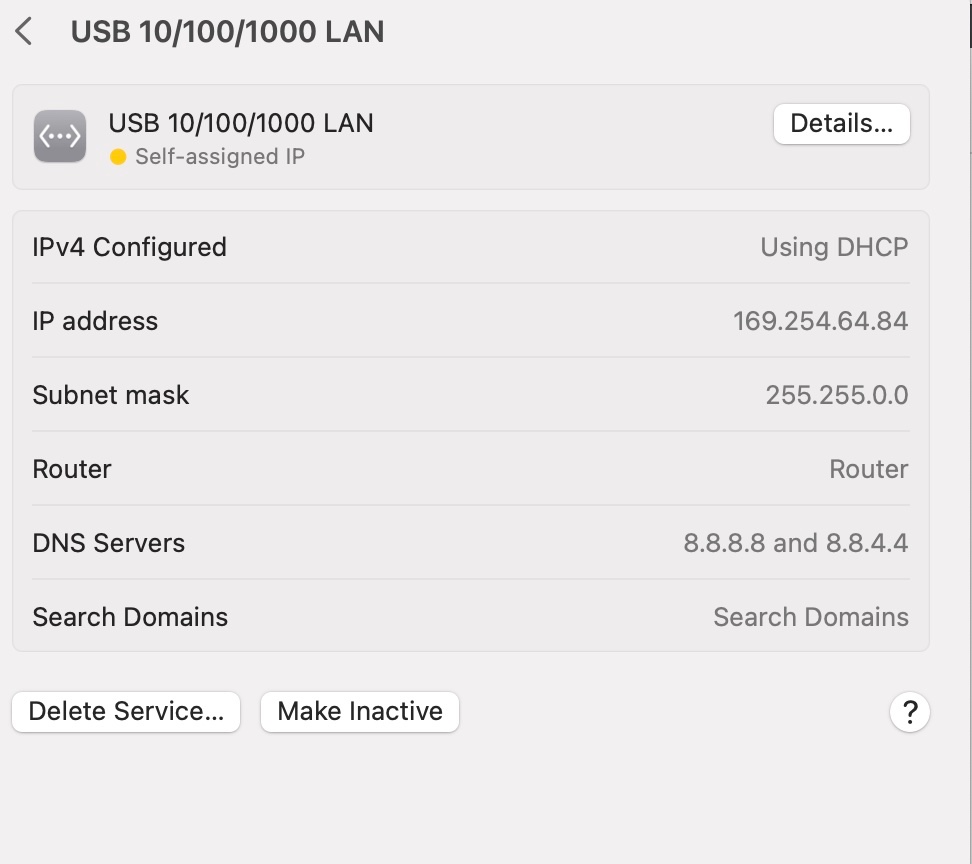
Task: Click Delete Service… button
Action: tap(126, 712)
